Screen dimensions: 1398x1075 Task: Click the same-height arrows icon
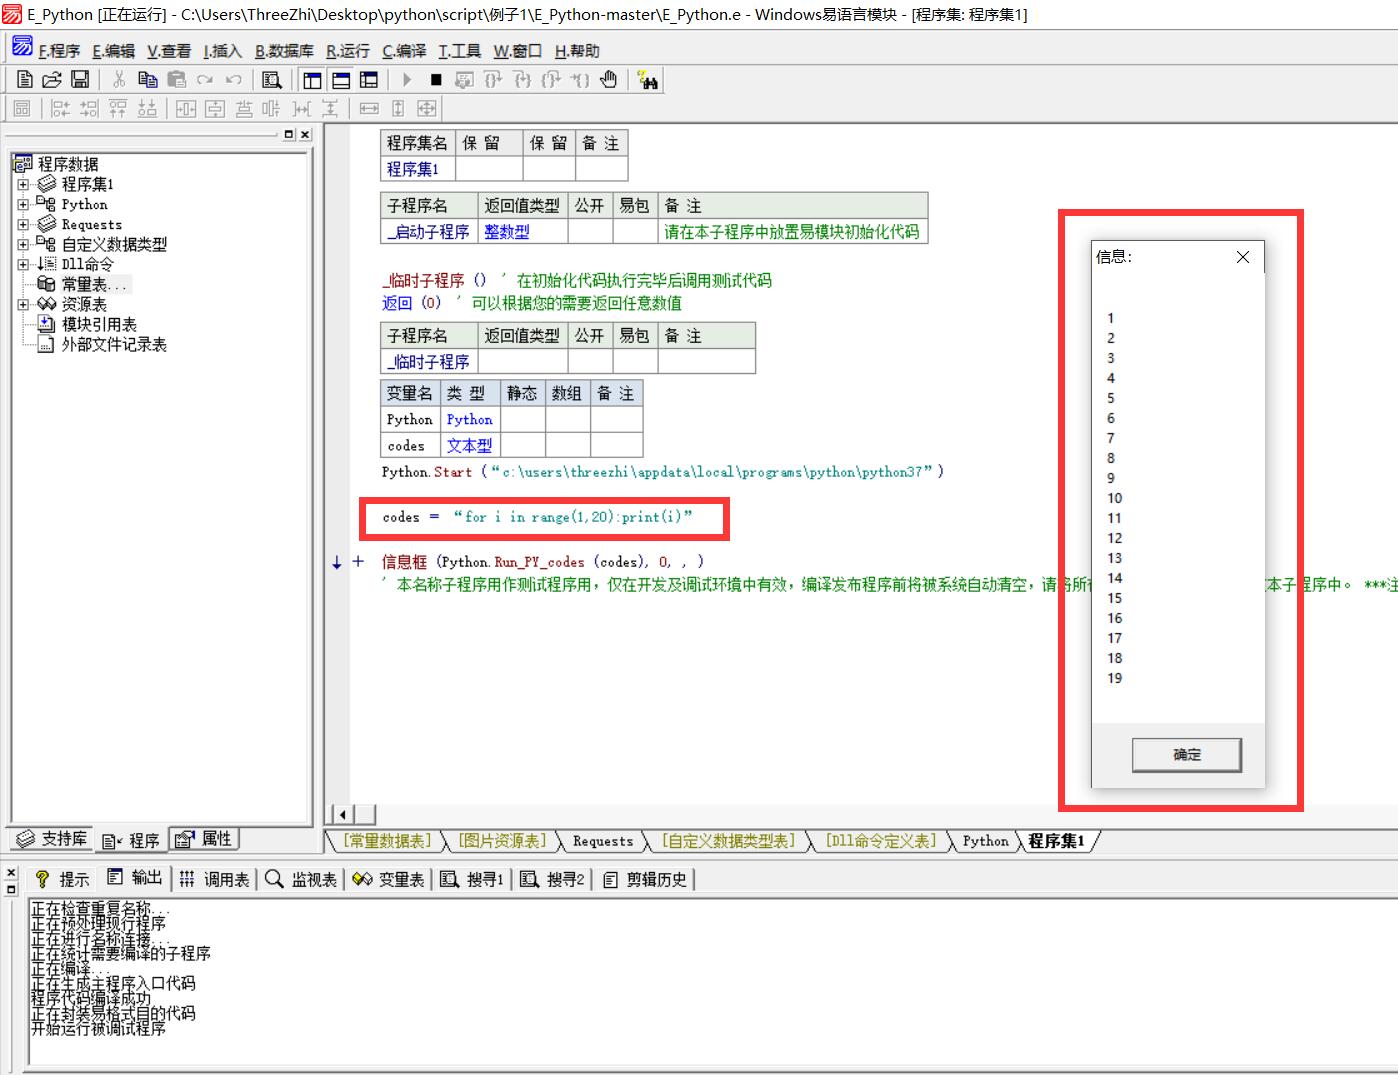(398, 108)
